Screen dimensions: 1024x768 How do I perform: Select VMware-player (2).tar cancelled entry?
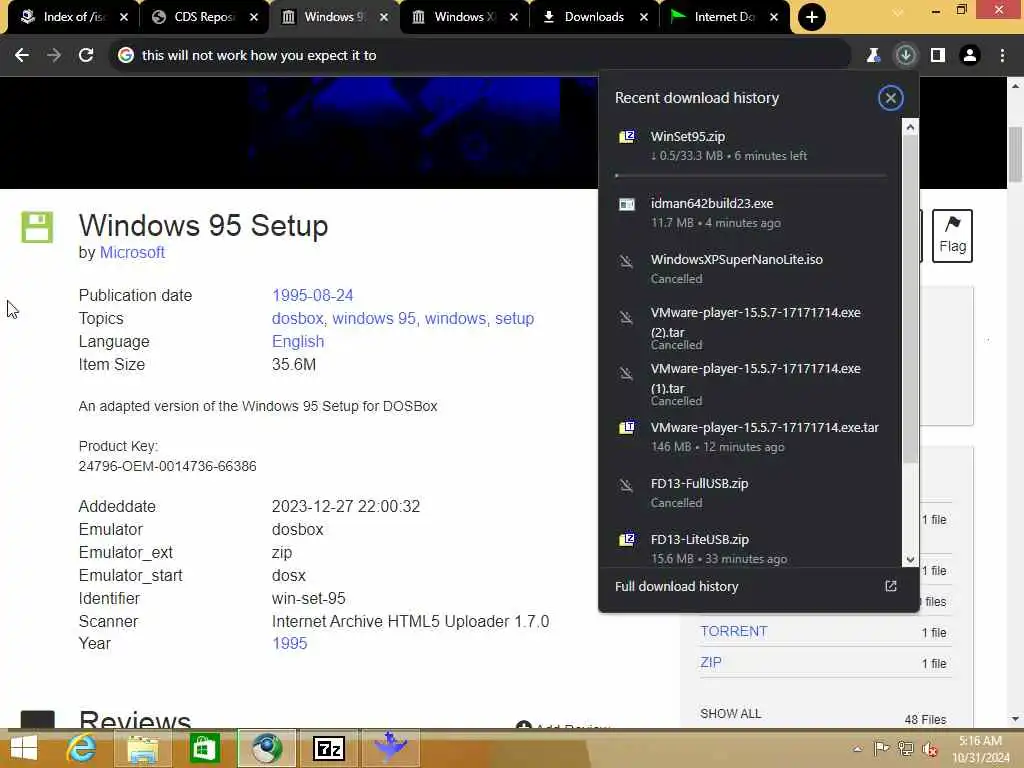(750, 328)
